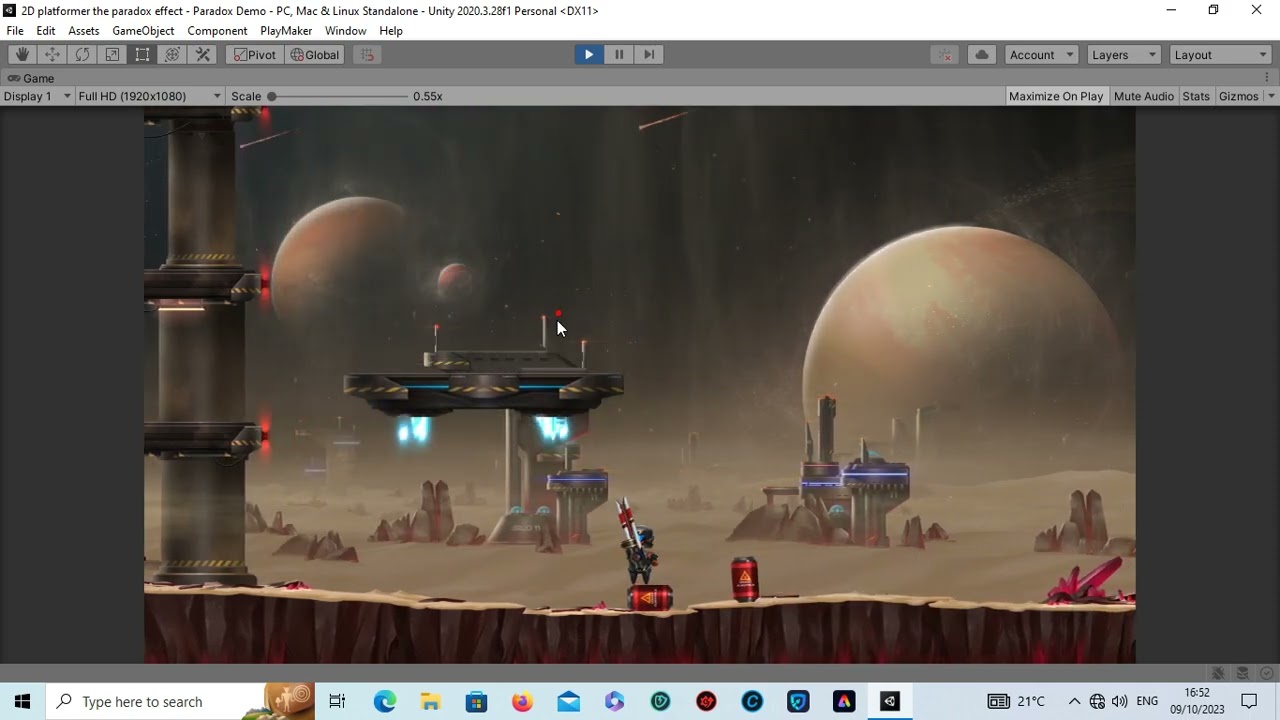Open the Windows Start menu
This screenshot has height=720, width=1280.
[x=23, y=701]
